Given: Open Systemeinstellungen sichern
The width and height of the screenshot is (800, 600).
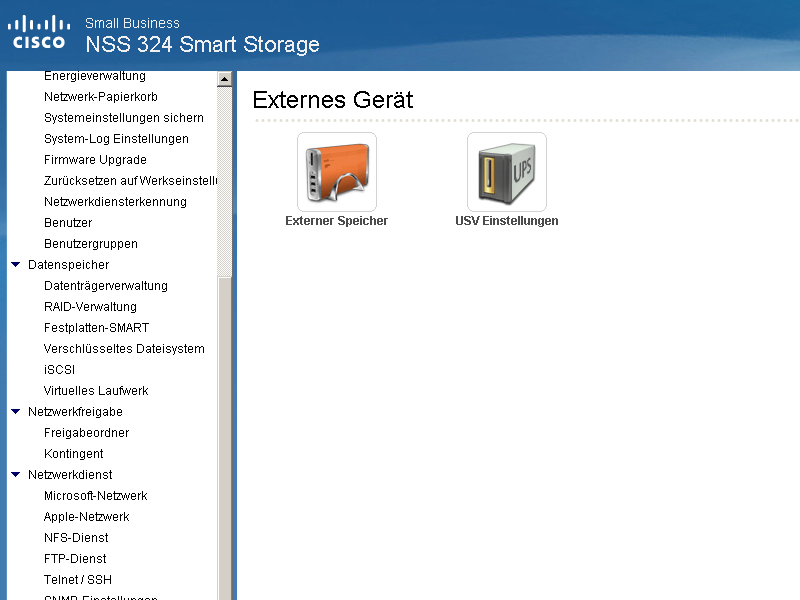Looking at the screenshot, I should (123, 118).
